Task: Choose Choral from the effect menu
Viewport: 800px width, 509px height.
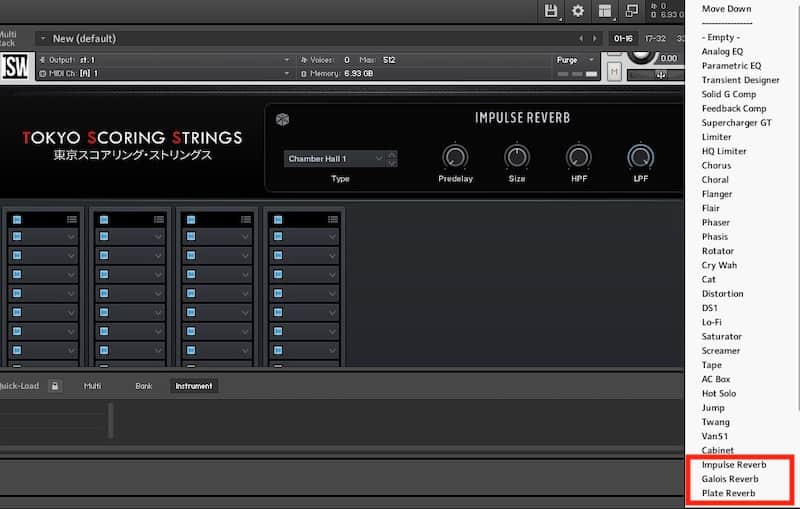Action: 715,180
